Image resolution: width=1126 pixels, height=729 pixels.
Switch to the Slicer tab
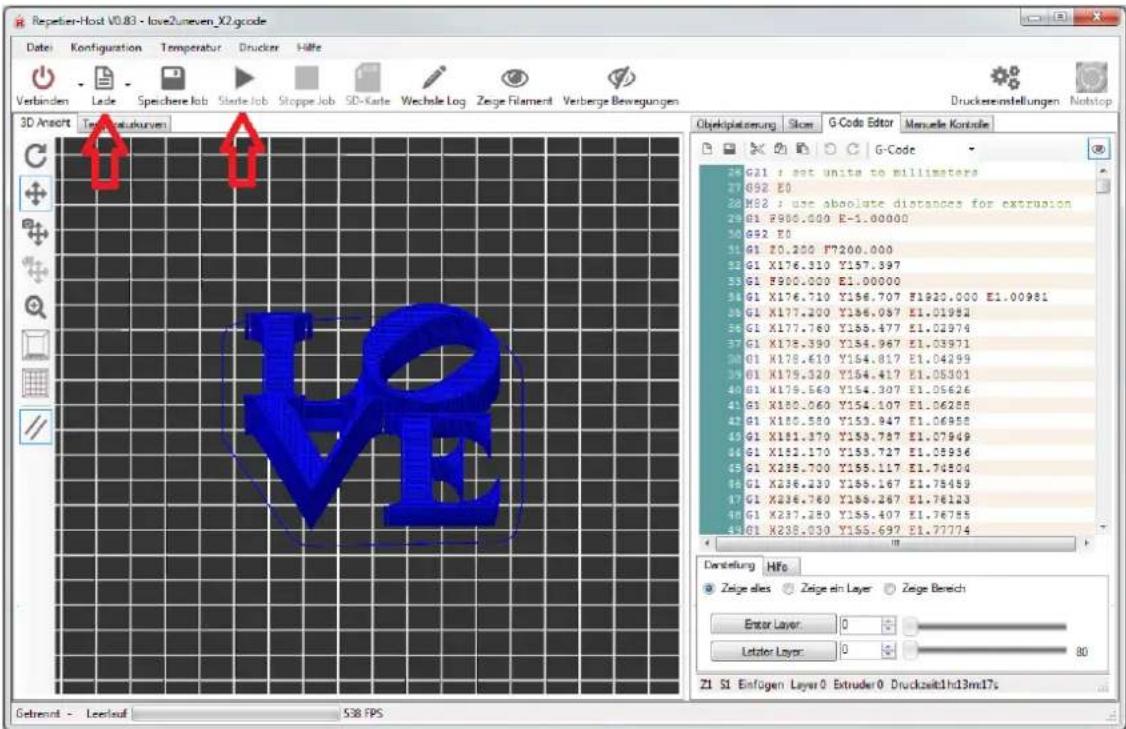click(x=801, y=124)
